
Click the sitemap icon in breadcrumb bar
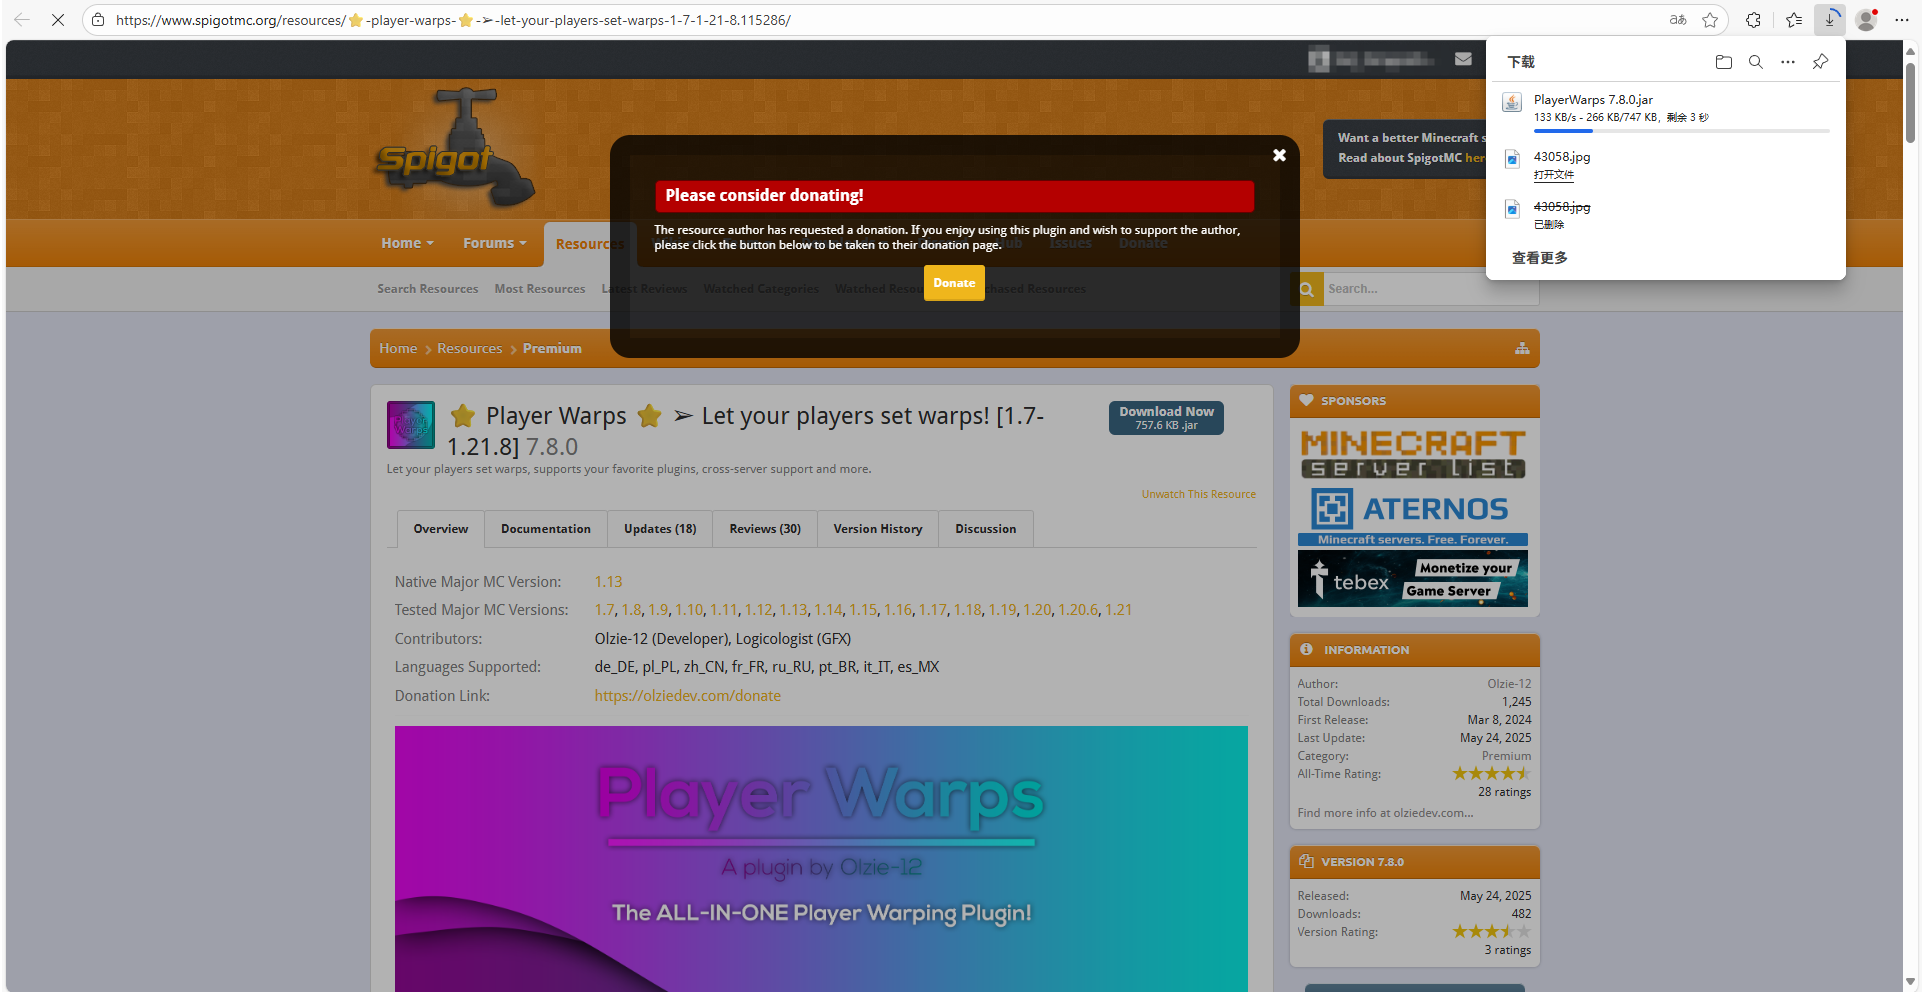click(x=1522, y=348)
